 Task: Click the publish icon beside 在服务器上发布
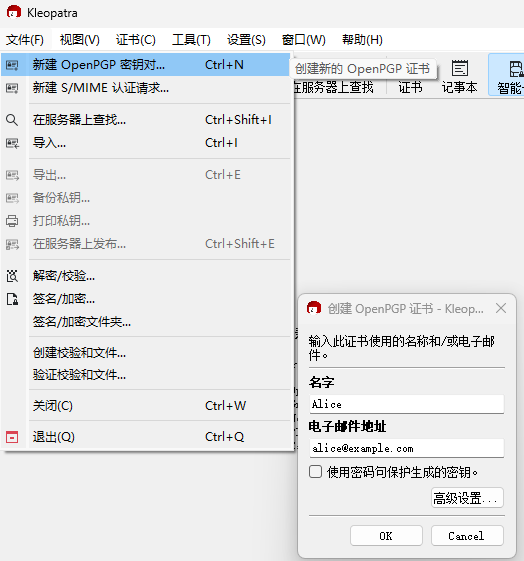12,244
